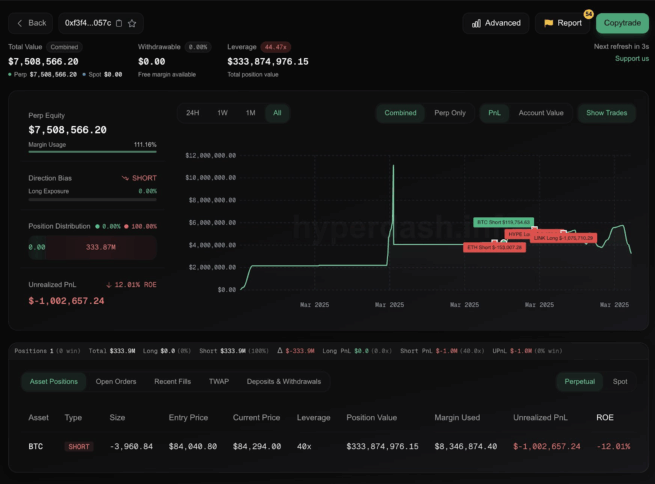655x484 pixels.
Task: Open Advanced view with chart icon
Action: pyautogui.click(x=496, y=23)
